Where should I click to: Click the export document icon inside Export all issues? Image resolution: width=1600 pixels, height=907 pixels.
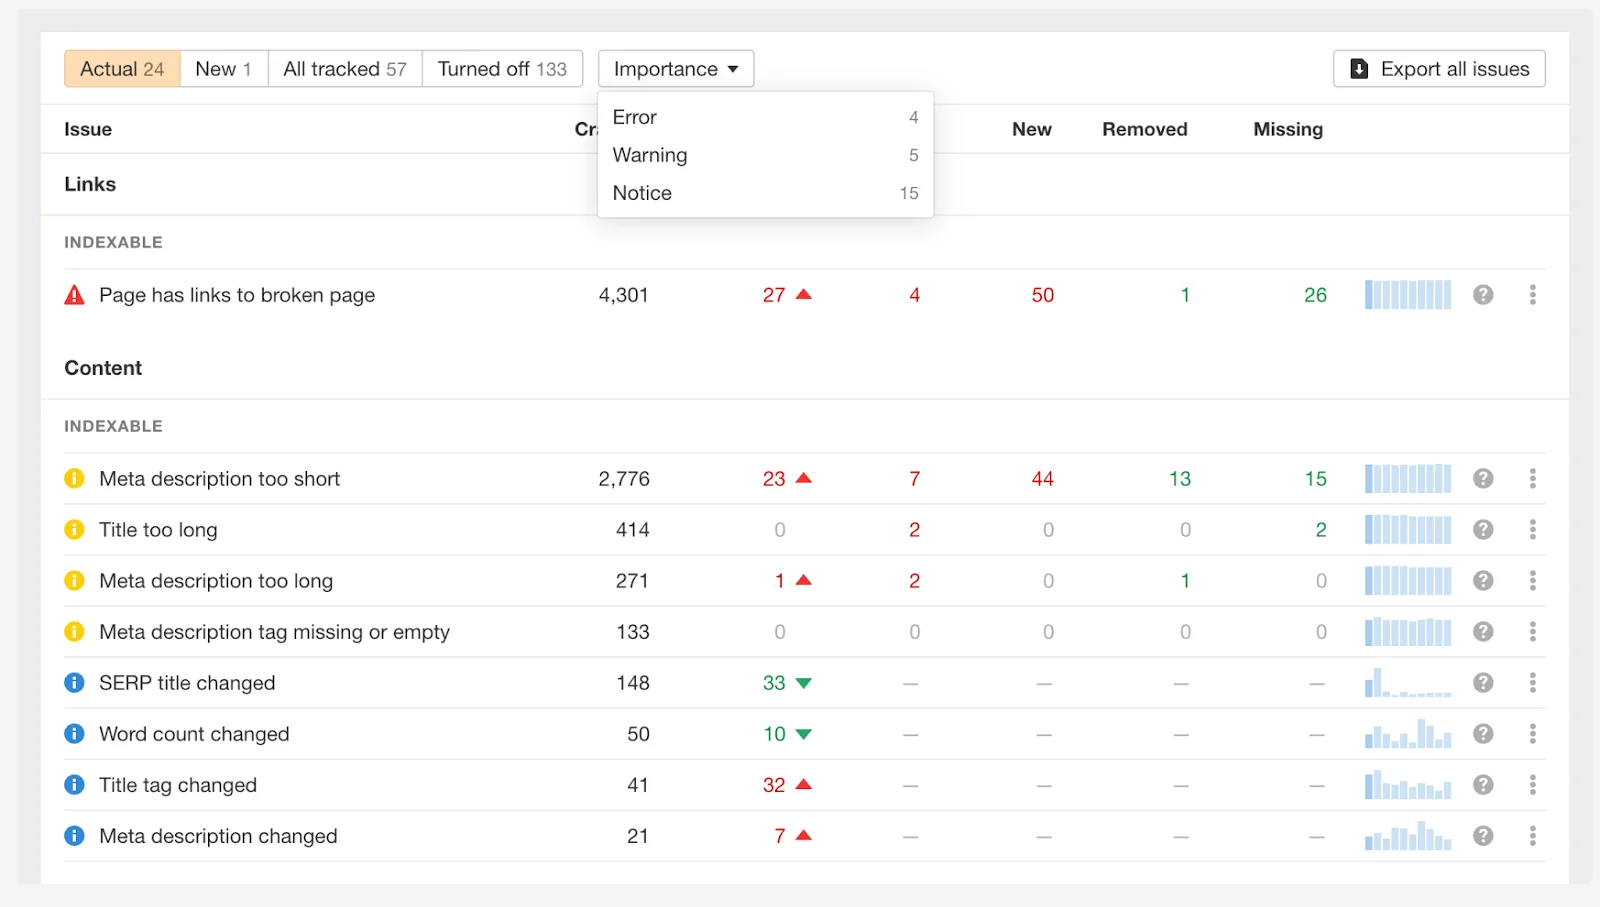(x=1358, y=68)
